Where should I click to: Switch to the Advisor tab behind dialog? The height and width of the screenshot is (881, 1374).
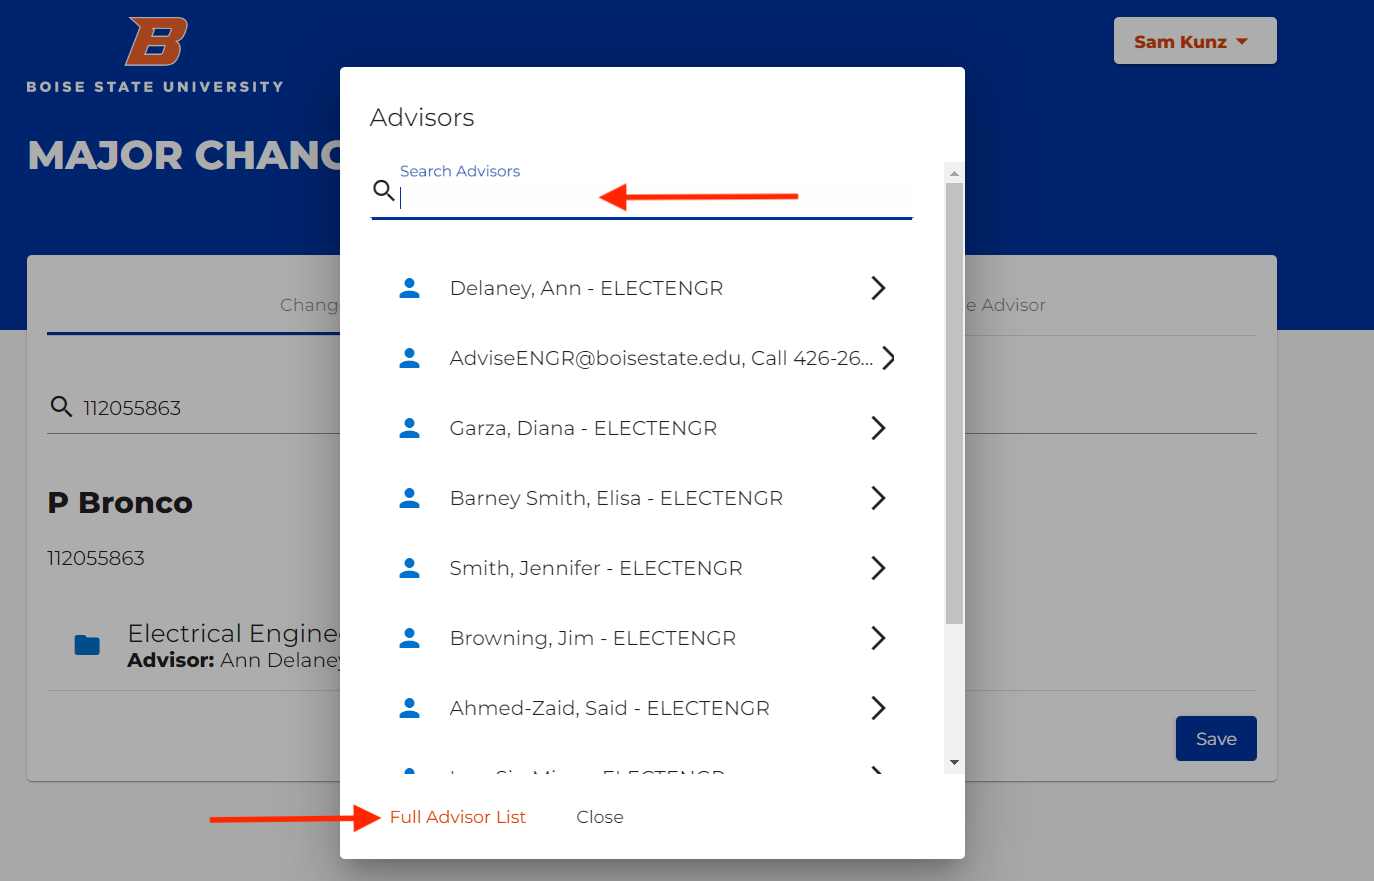pyautogui.click(x=1005, y=305)
